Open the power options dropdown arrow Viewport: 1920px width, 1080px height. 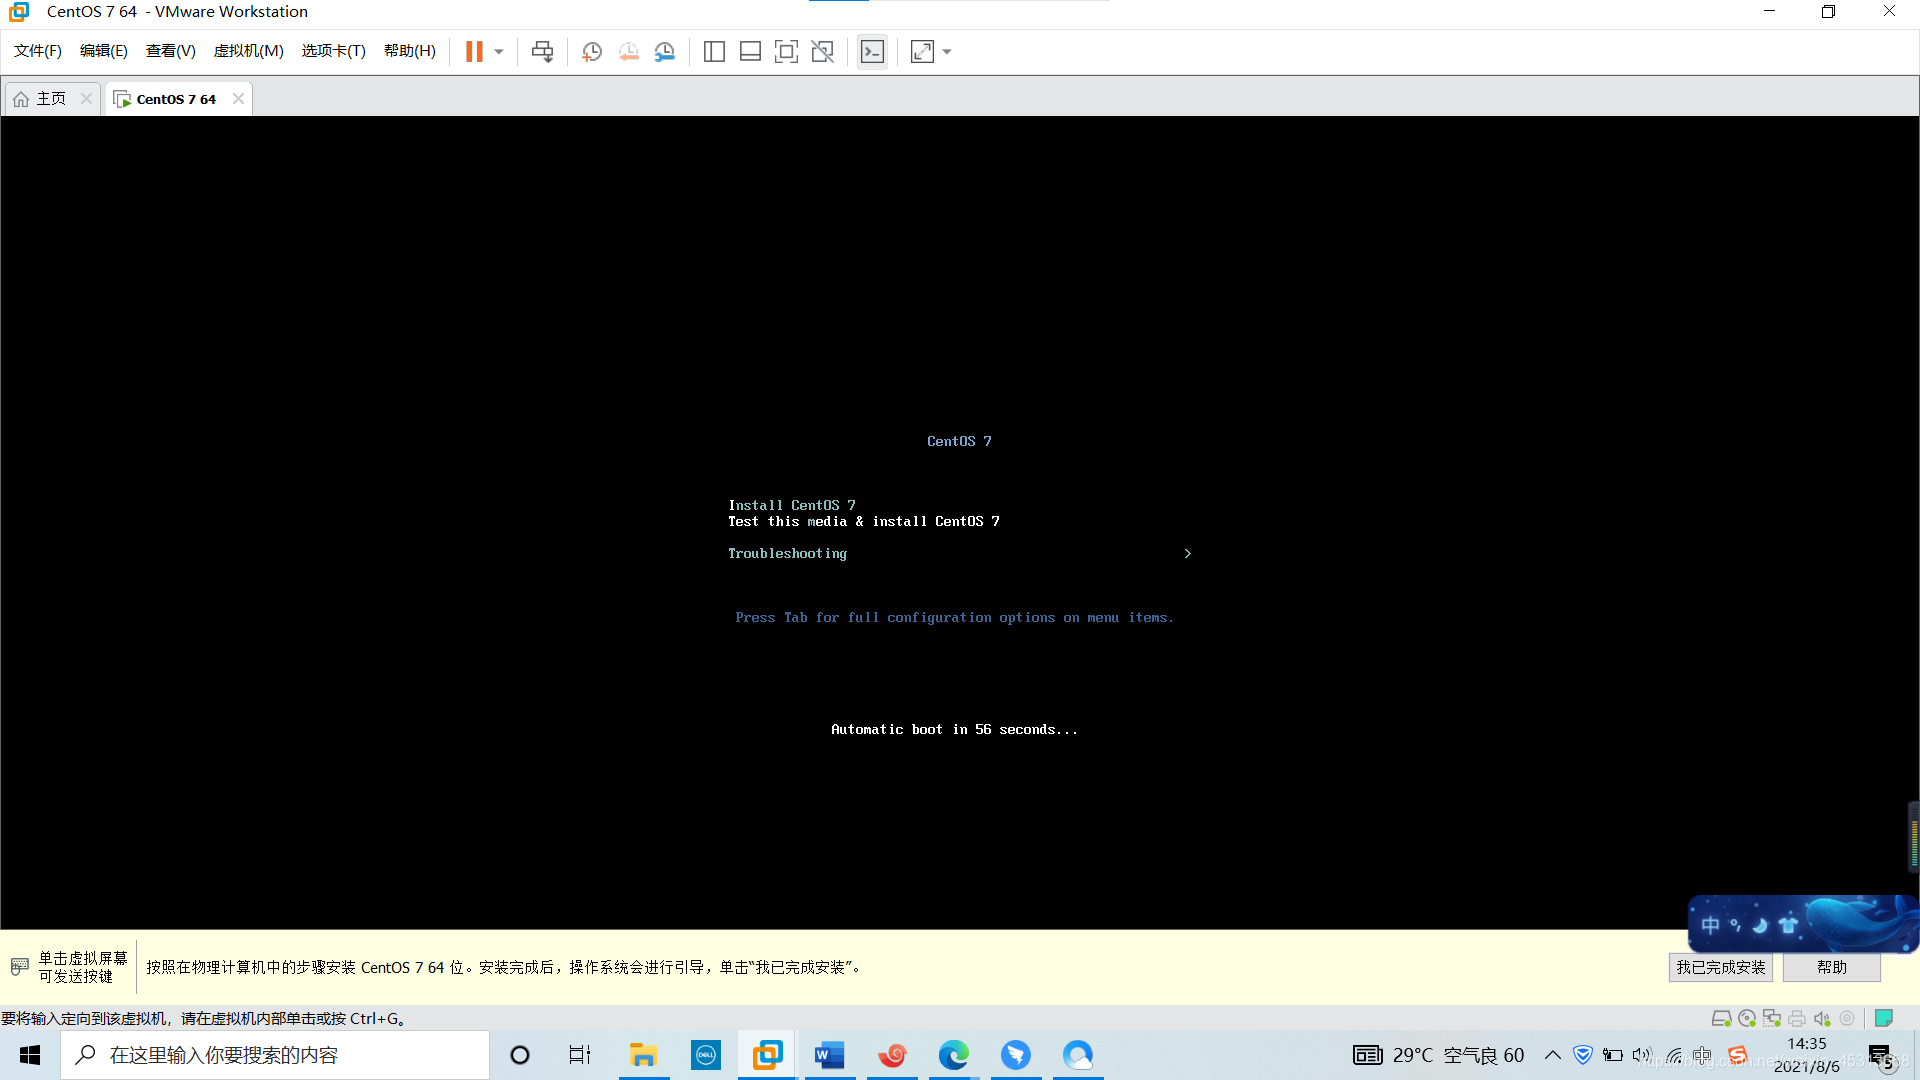[x=499, y=52]
